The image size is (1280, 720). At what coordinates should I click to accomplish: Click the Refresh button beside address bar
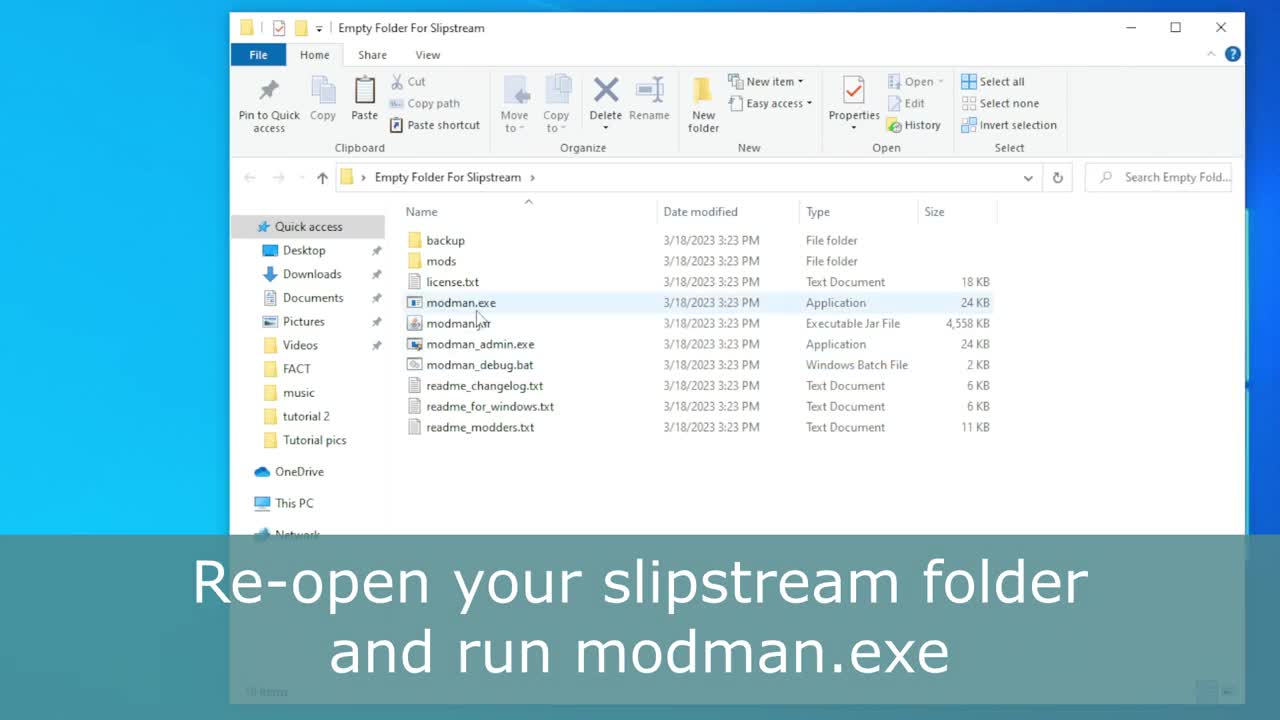1057,178
